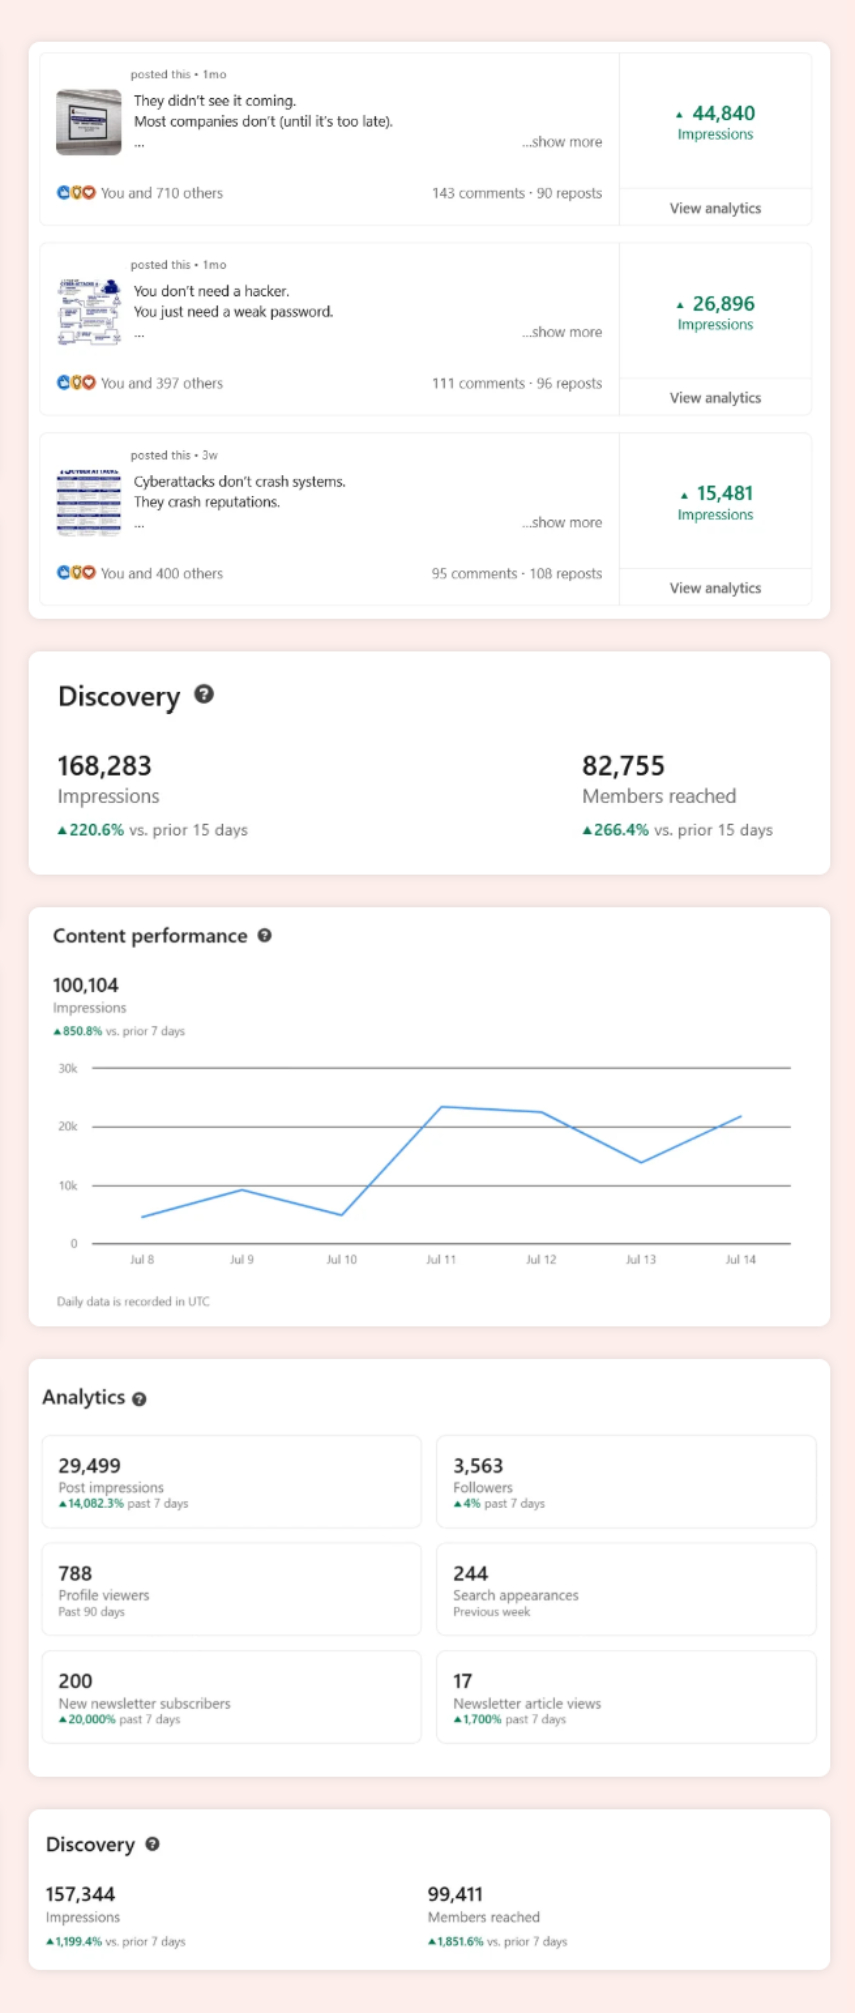The width and height of the screenshot is (855, 2013).
Task: Open the 108 reposts link
Action: [566, 573]
